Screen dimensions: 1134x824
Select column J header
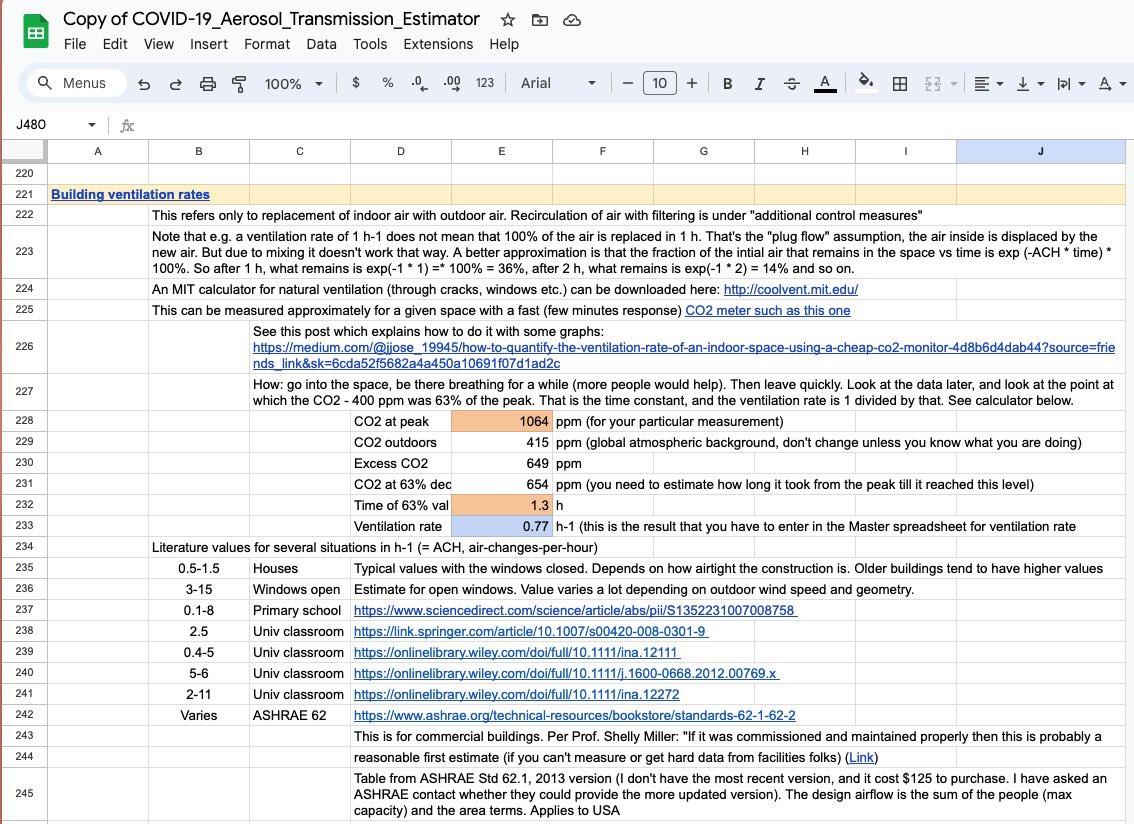click(x=1040, y=151)
